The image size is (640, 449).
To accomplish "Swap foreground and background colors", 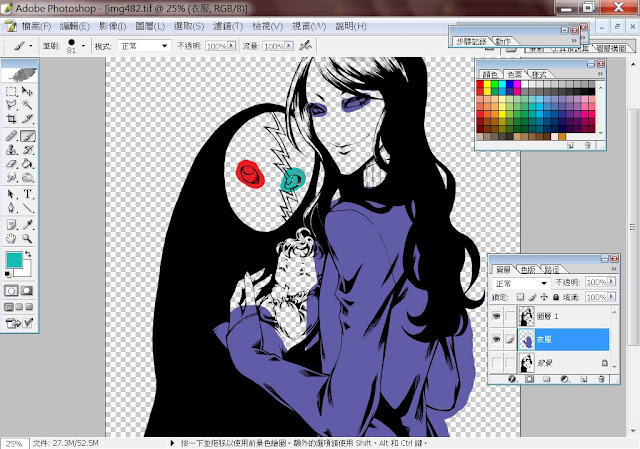I will [28, 254].
